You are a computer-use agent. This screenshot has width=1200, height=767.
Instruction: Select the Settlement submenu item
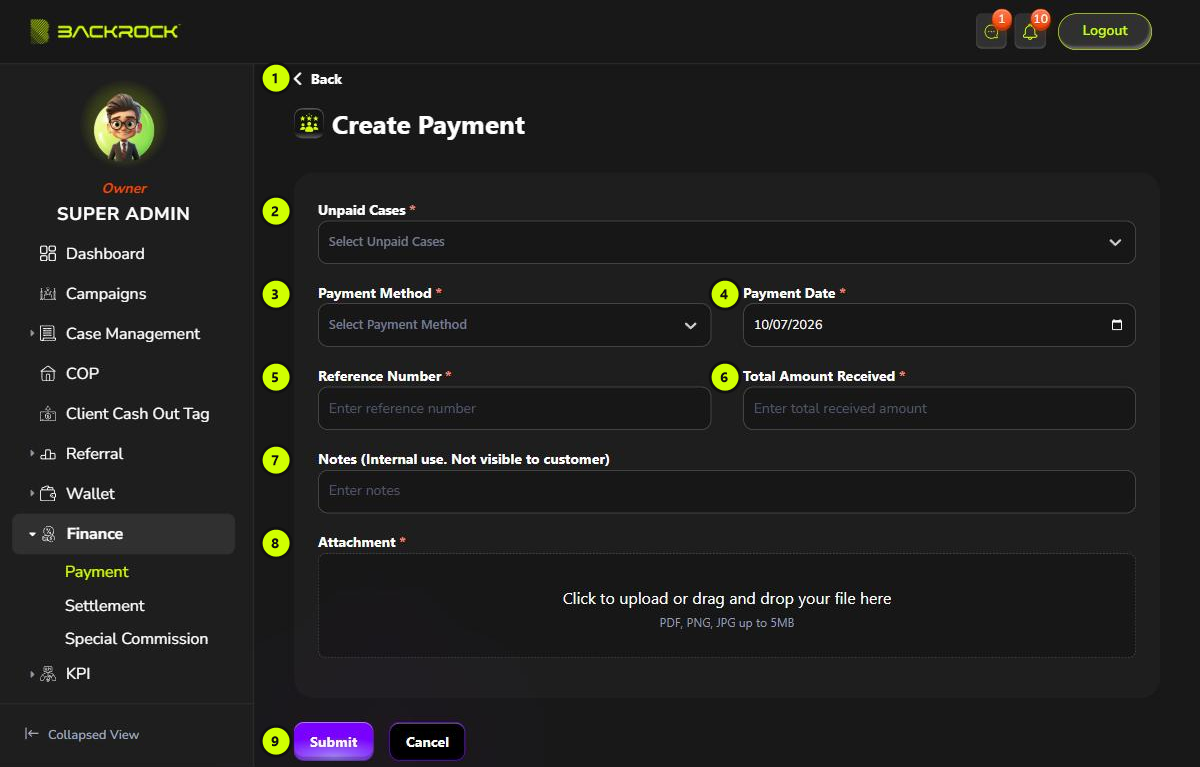coord(105,606)
